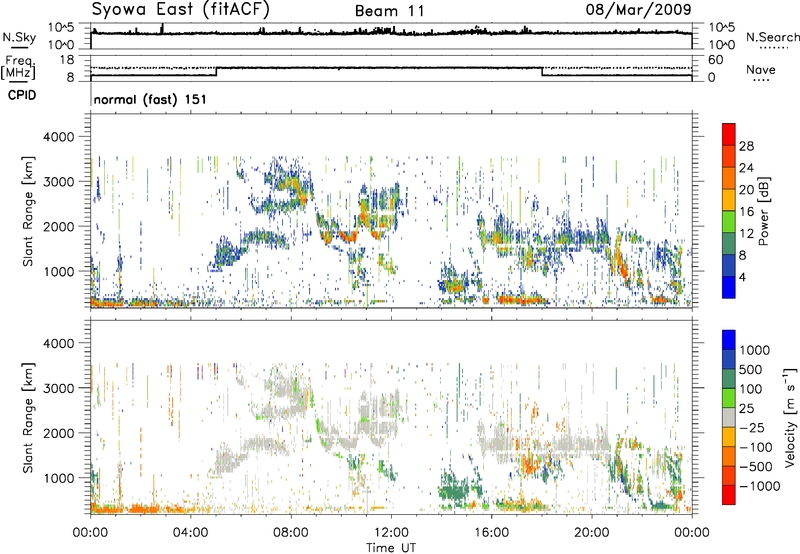The image size is (800, 554).
Task: Click the '-500' Velocity color bar value
Action: [756, 466]
